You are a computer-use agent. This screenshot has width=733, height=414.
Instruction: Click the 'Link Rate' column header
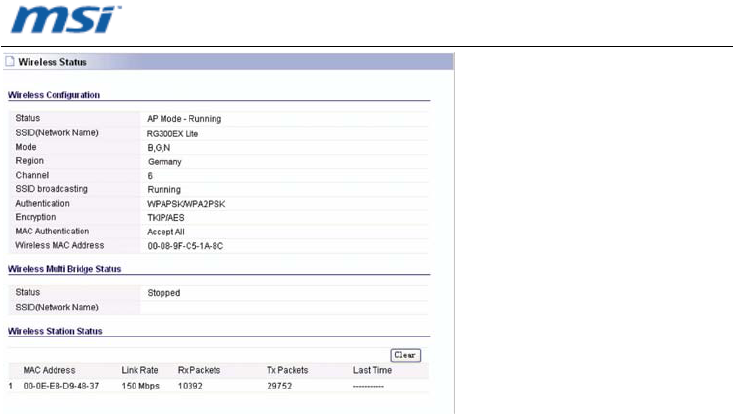tap(140, 370)
